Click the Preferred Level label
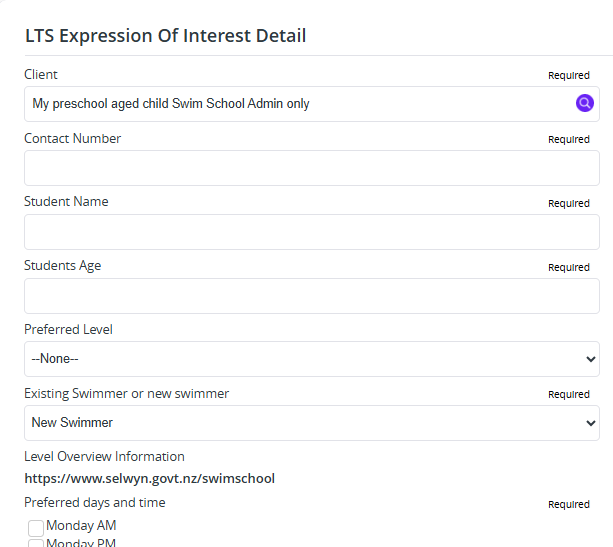 click(68, 329)
